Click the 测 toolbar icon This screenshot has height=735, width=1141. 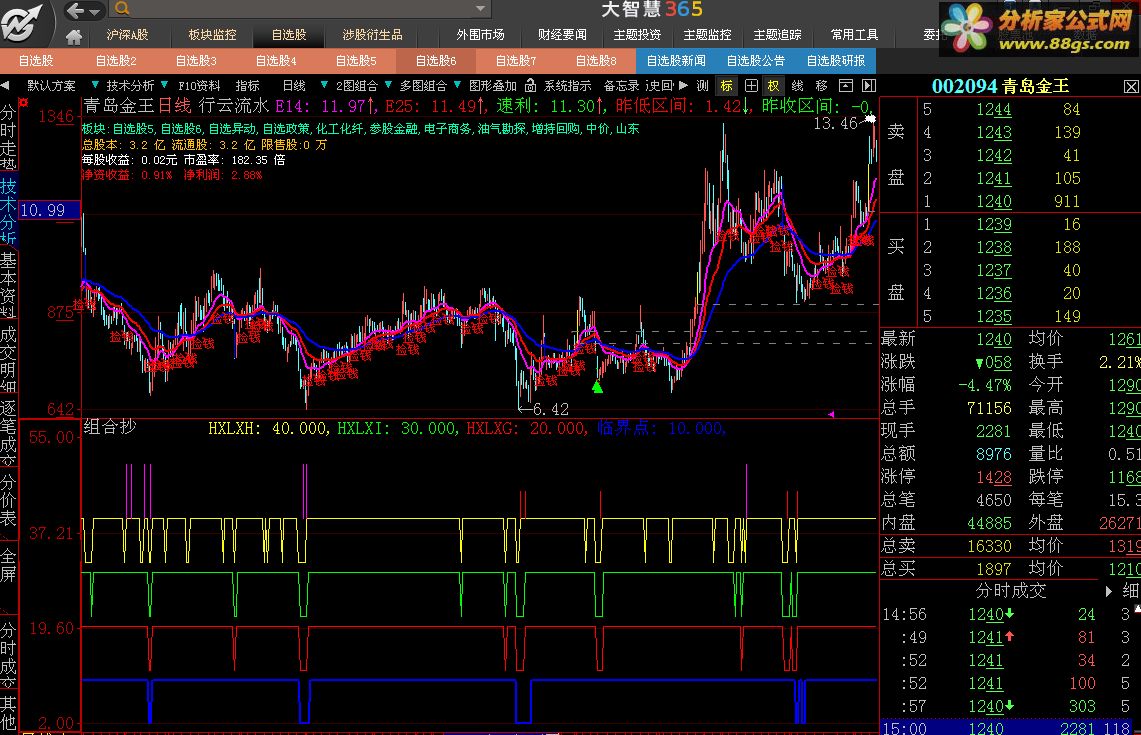point(702,86)
